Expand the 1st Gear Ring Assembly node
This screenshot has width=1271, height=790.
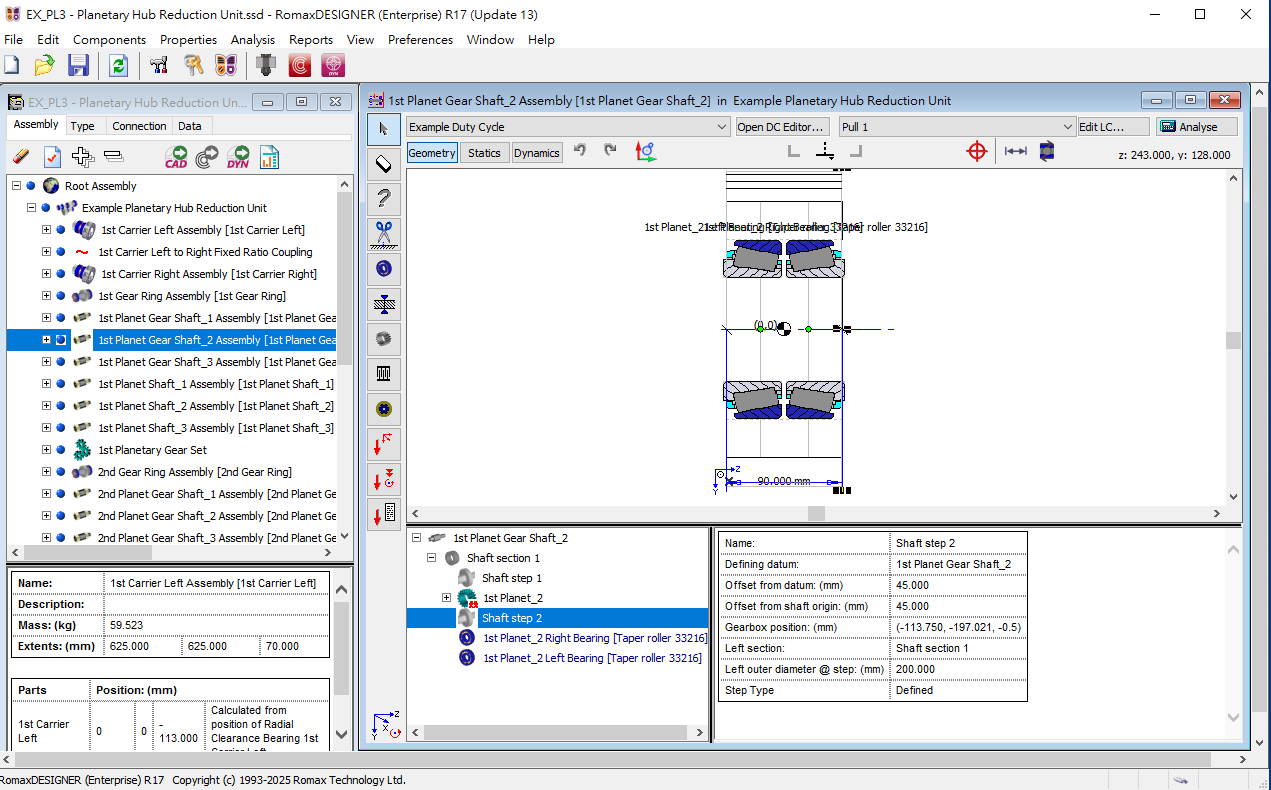(46, 296)
